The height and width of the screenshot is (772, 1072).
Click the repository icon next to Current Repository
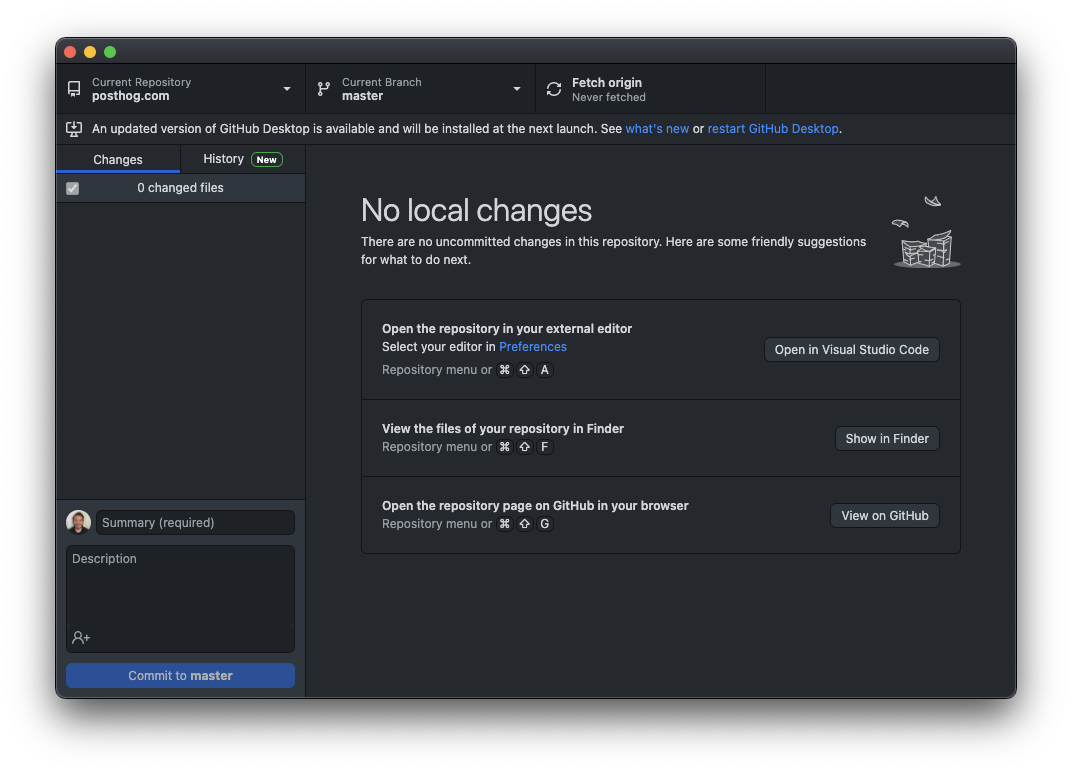(x=73, y=88)
